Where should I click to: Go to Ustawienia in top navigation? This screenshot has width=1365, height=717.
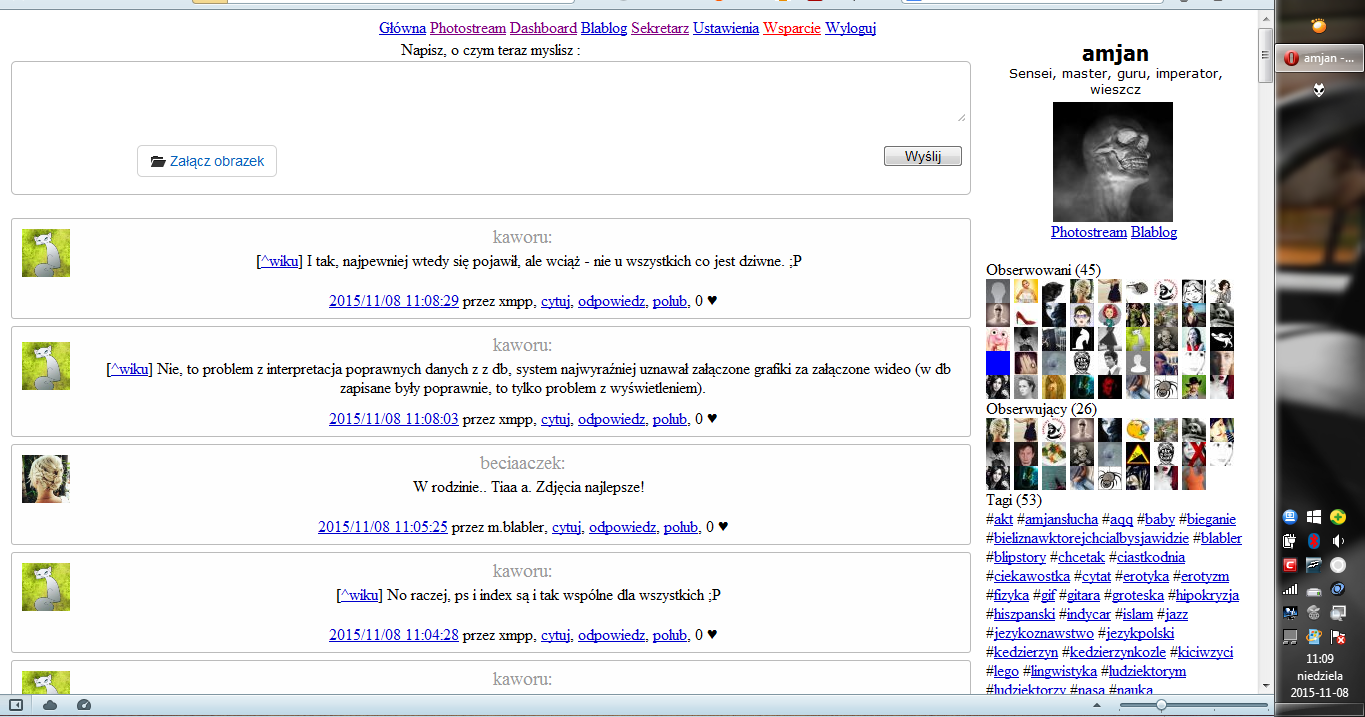(x=725, y=28)
